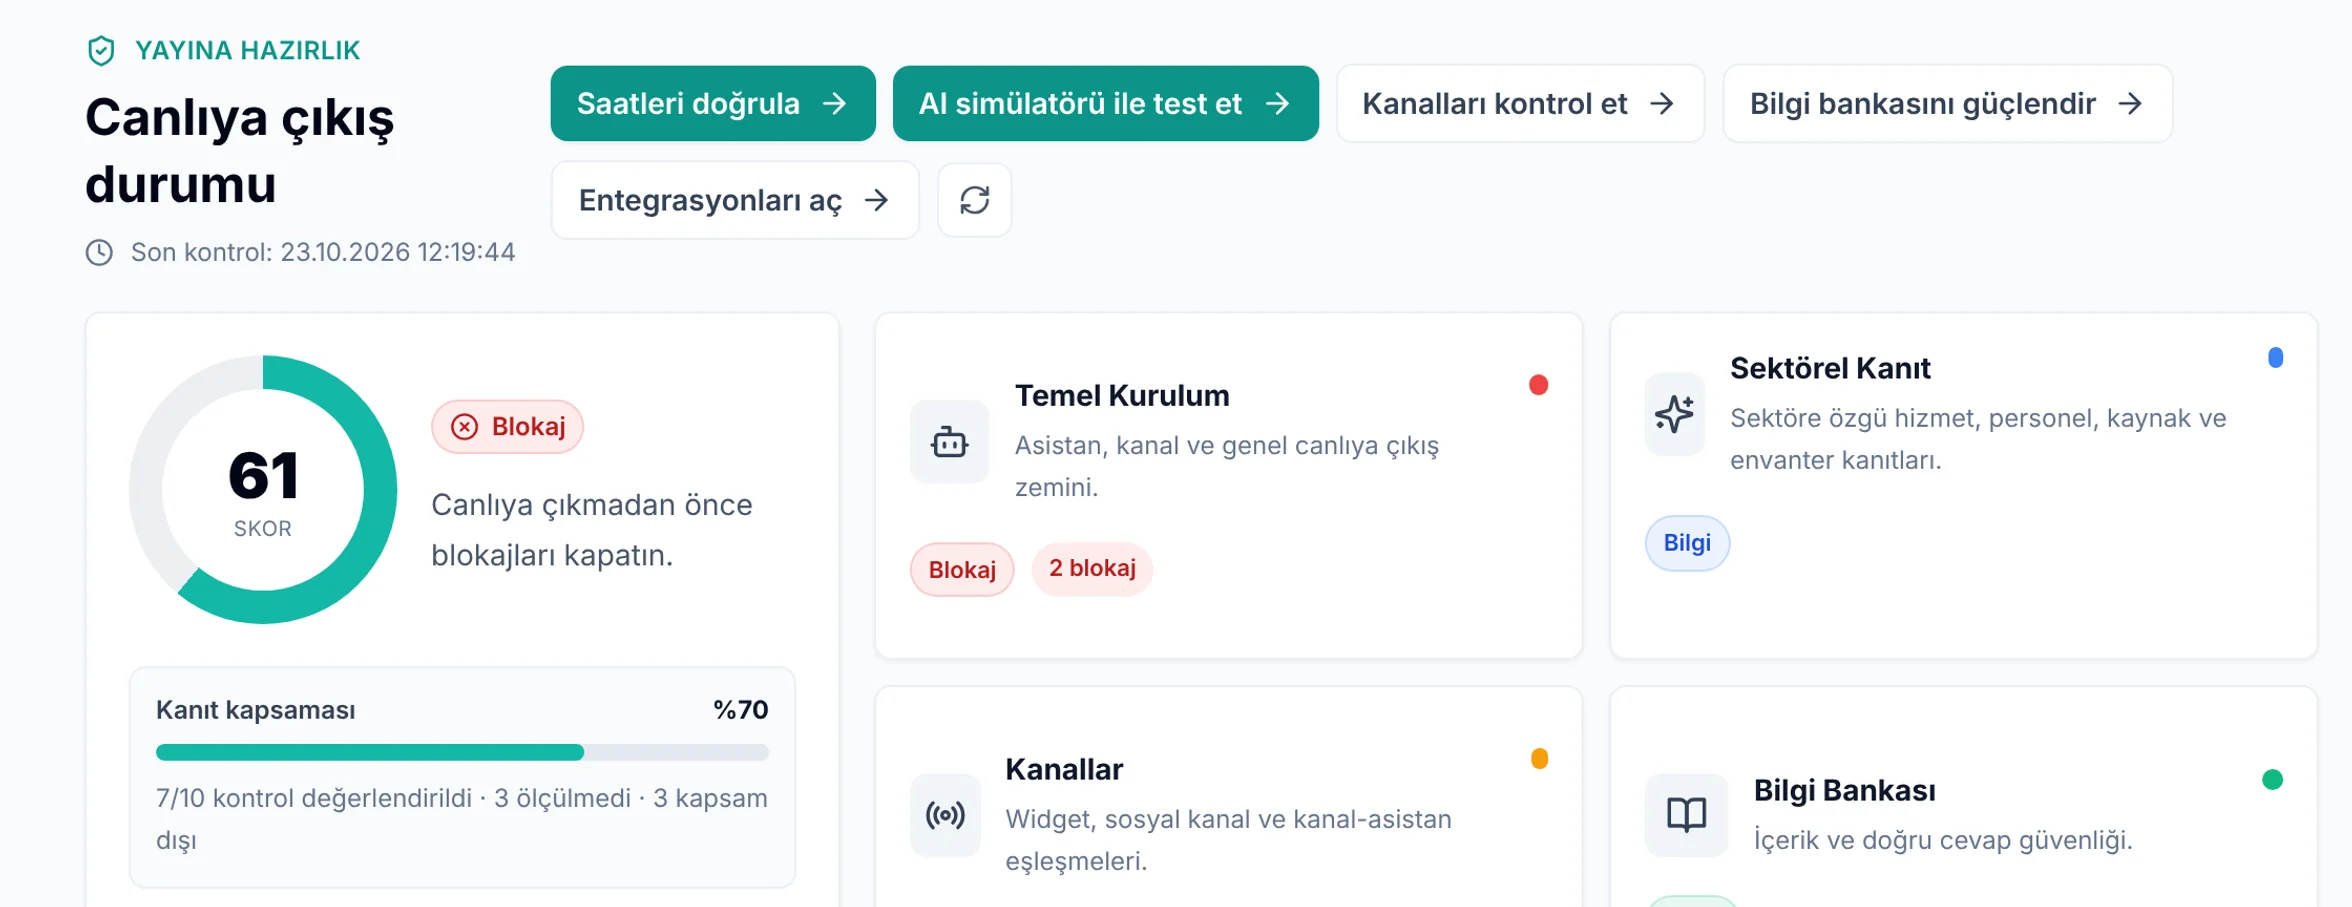Image resolution: width=2352 pixels, height=907 pixels.
Task: Click the %70 coverage value
Action: coord(741,710)
